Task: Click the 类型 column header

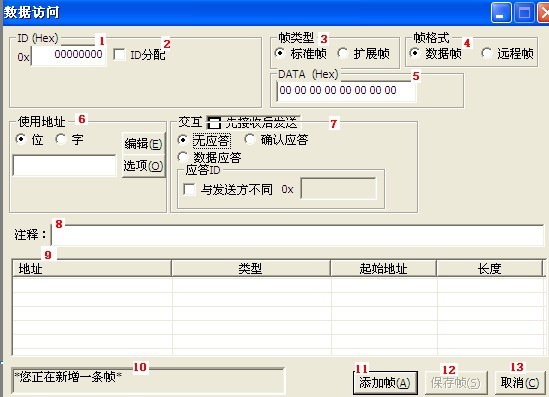Action: [251, 269]
